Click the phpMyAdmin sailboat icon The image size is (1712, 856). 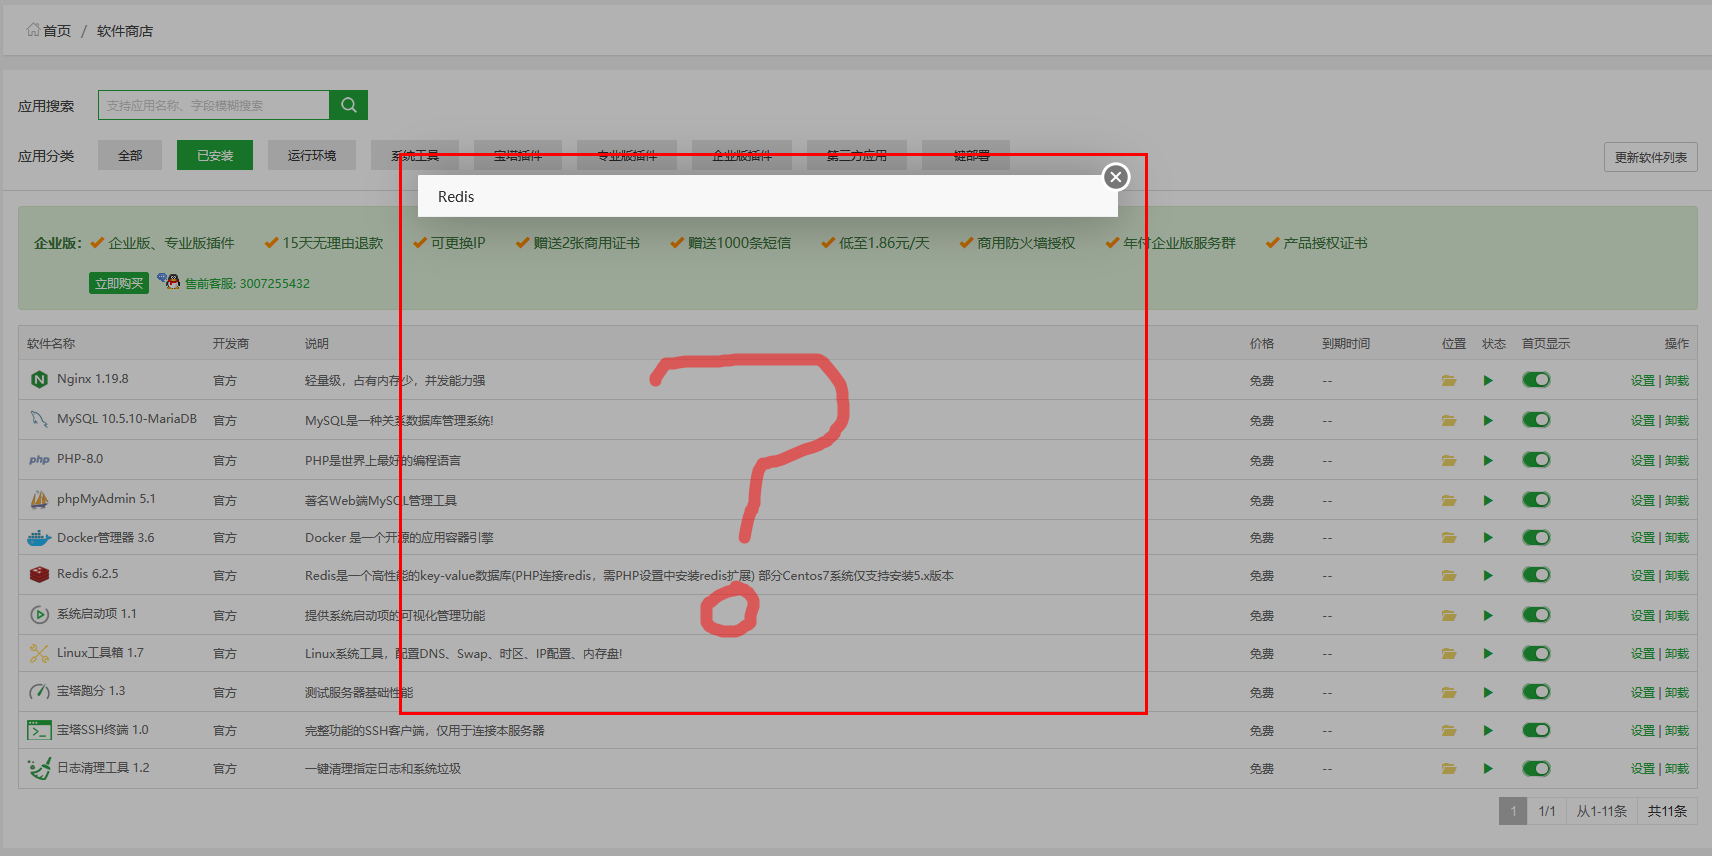pos(39,499)
